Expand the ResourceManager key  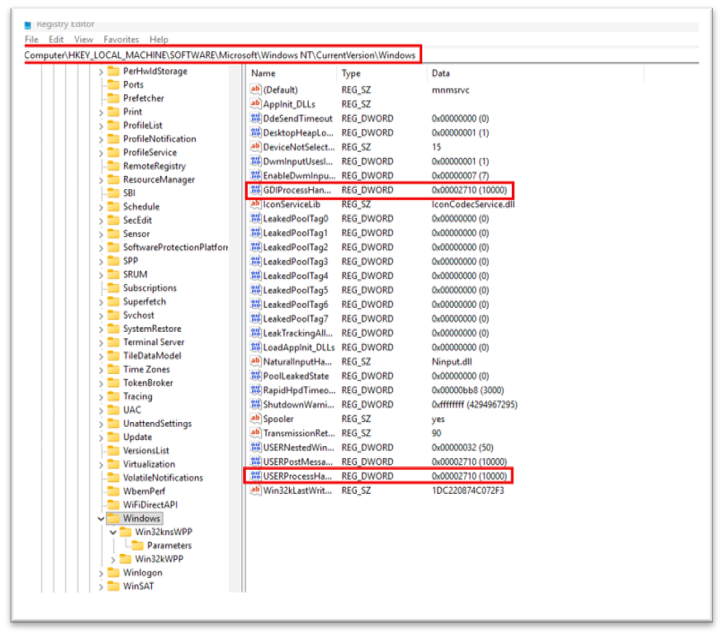pos(101,180)
